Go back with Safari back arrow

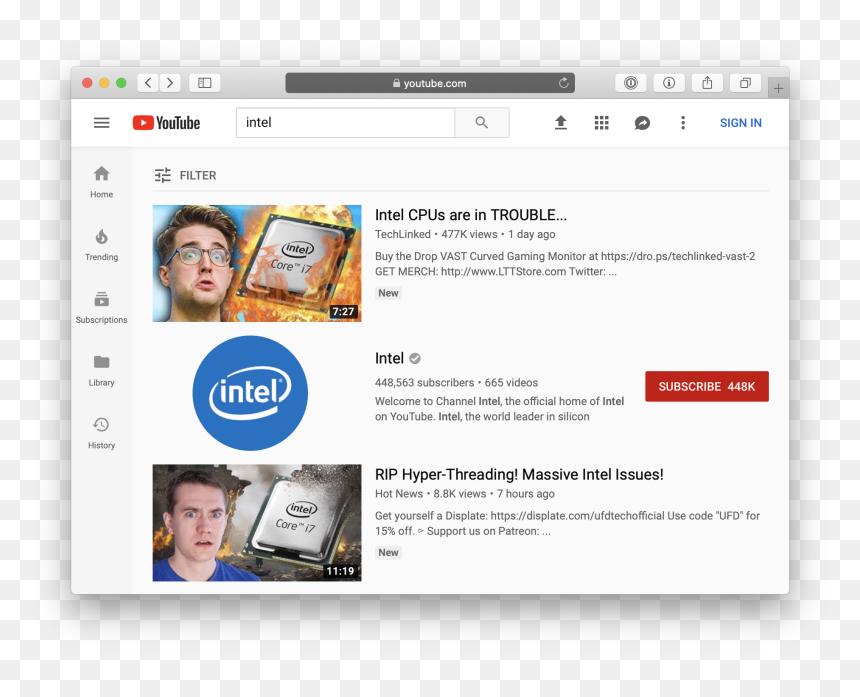(148, 83)
